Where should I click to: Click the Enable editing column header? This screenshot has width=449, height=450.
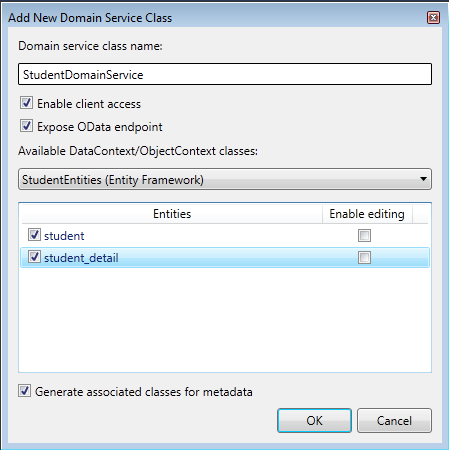click(x=367, y=214)
